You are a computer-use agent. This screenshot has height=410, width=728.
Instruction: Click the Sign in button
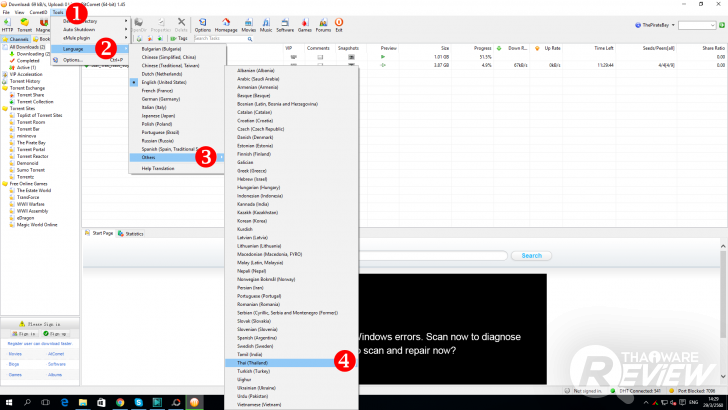23,333
